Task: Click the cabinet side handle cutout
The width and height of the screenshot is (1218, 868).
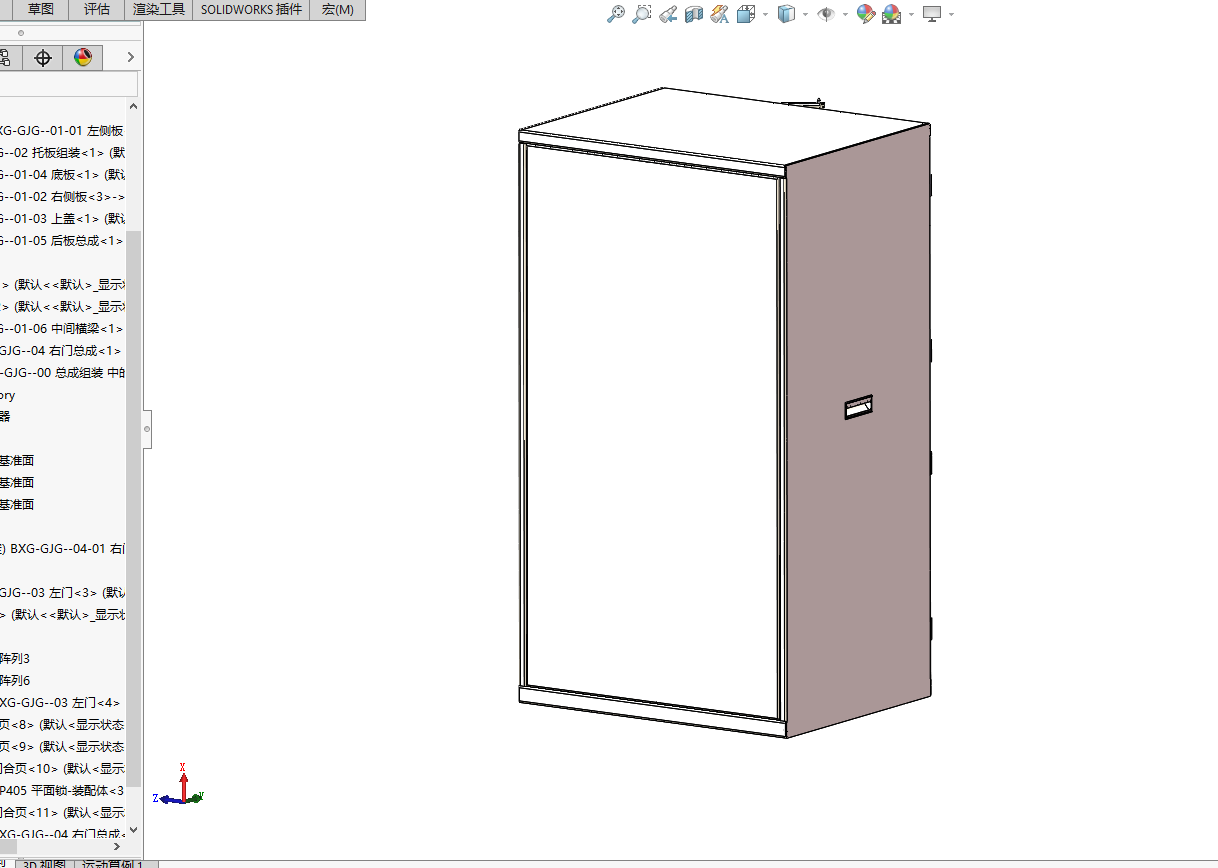Action: [x=859, y=406]
